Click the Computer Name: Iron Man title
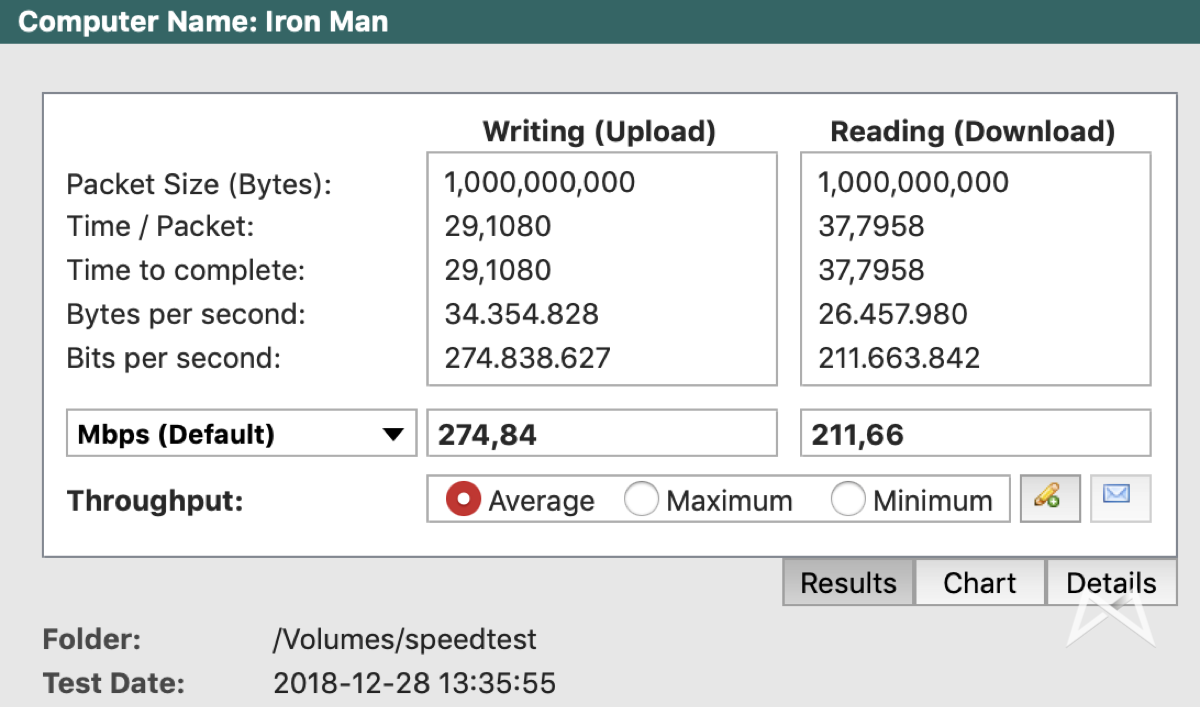This screenshot has width=1200, height=707. tap(203, 21)
